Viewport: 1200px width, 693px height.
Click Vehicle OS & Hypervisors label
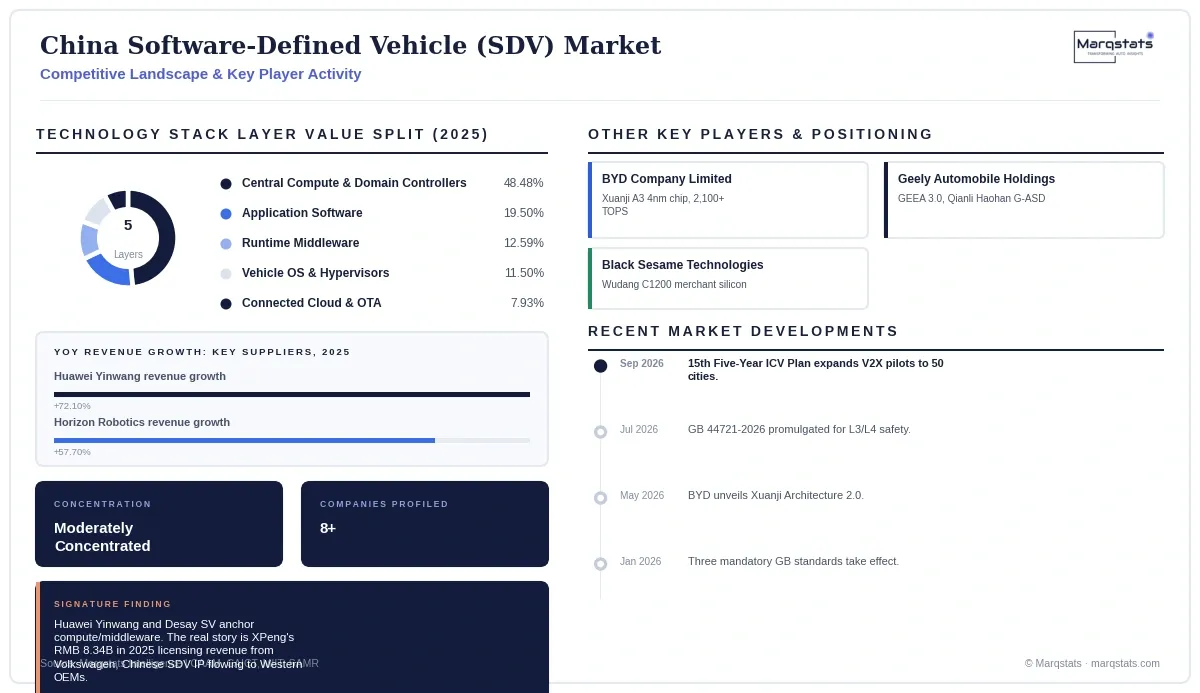click(315, 273)
